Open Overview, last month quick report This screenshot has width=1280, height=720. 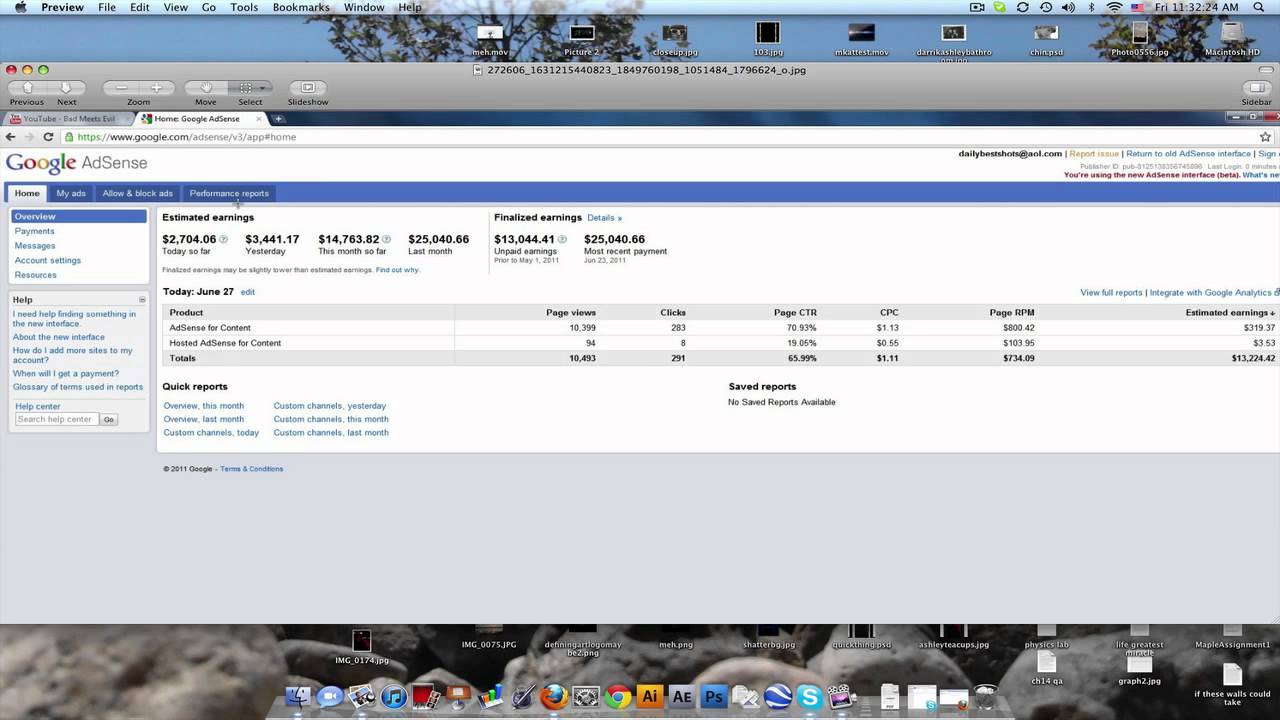(x=204, y=419)
